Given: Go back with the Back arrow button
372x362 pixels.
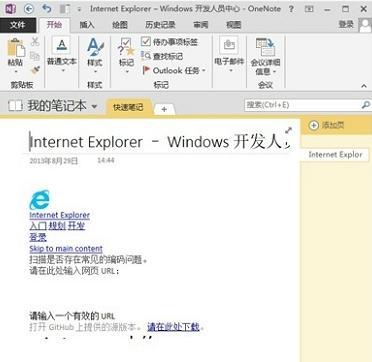Looking at the screenshot, I should point(29,9).
